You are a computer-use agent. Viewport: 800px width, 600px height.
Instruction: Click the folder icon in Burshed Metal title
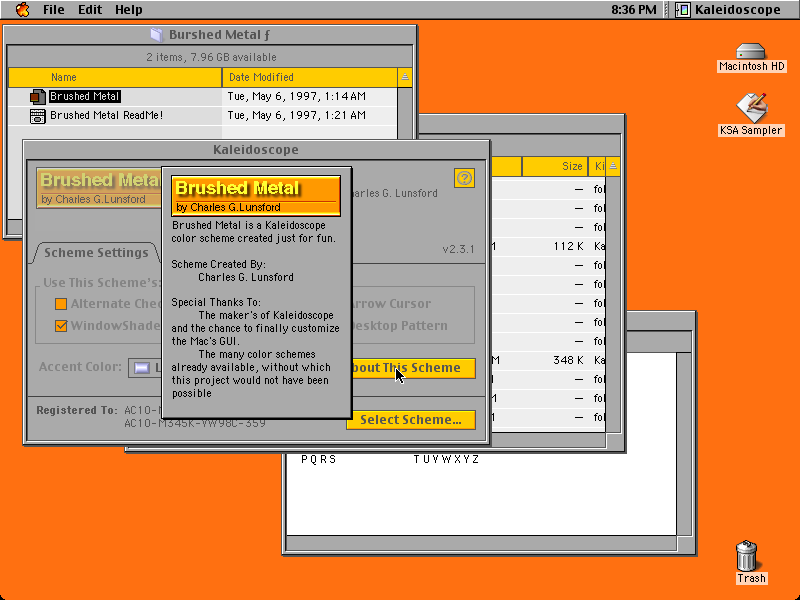(156, 35)
